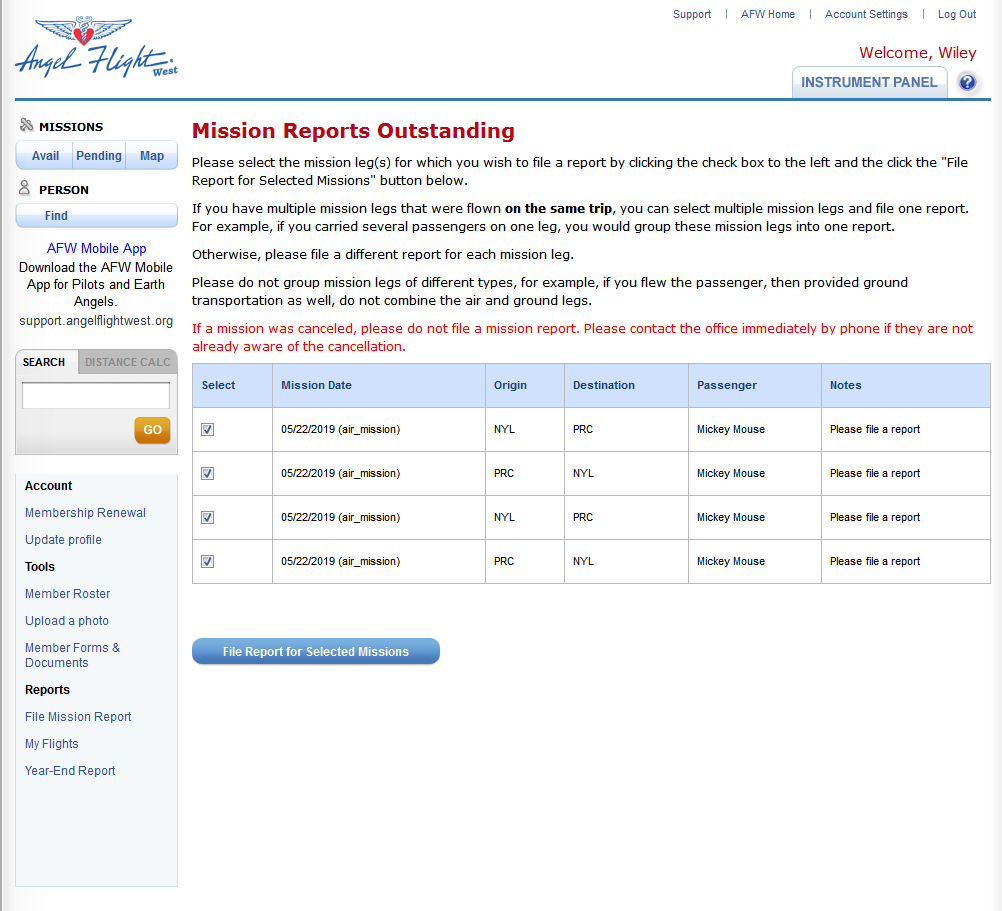
Task: Click the red canceled mission warning text
Action: (582, 337)
